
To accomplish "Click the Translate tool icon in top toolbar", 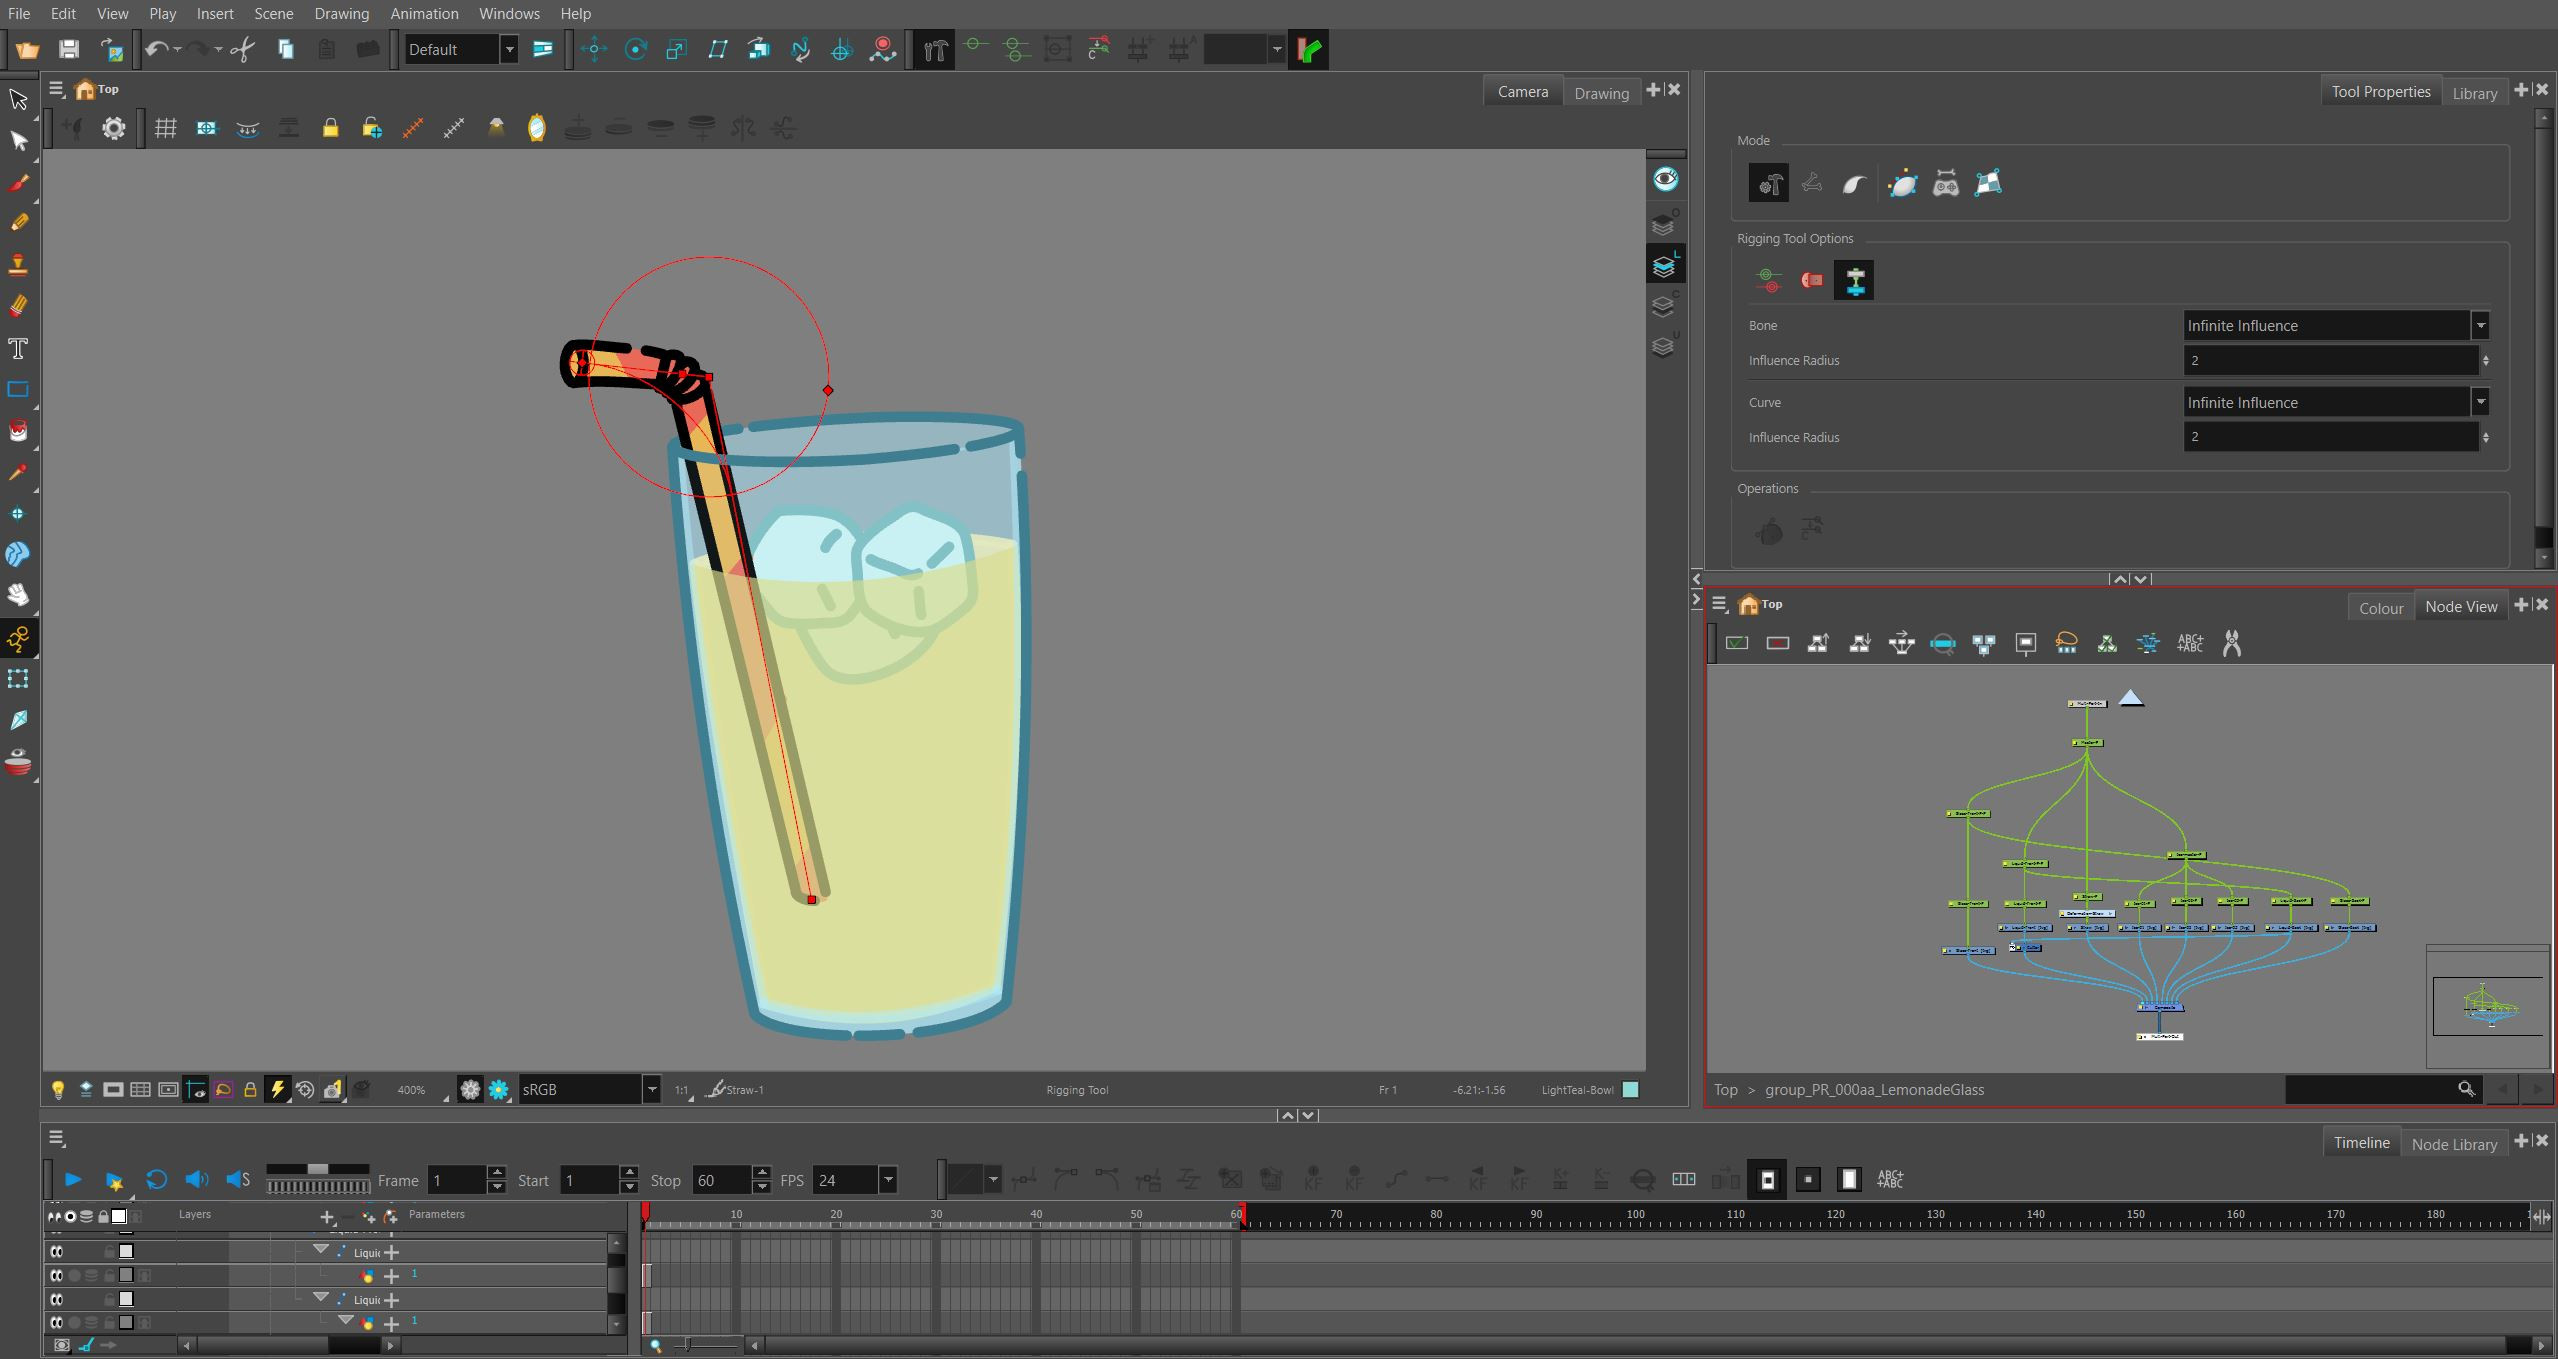I will (594, 49).
